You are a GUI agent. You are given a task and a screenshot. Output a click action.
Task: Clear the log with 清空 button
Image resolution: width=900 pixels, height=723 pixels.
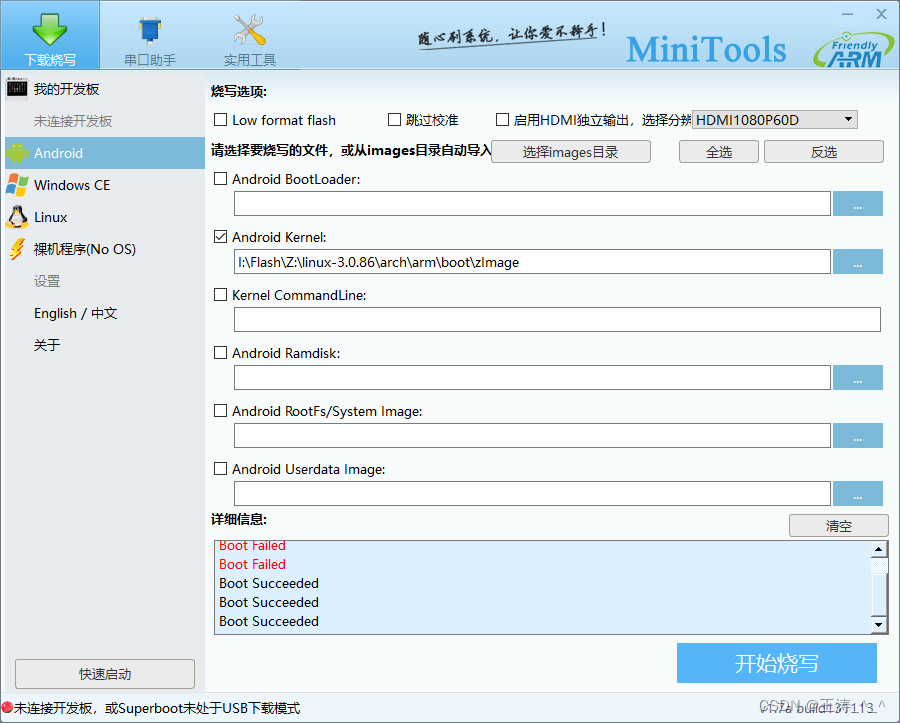pos(839,526)
